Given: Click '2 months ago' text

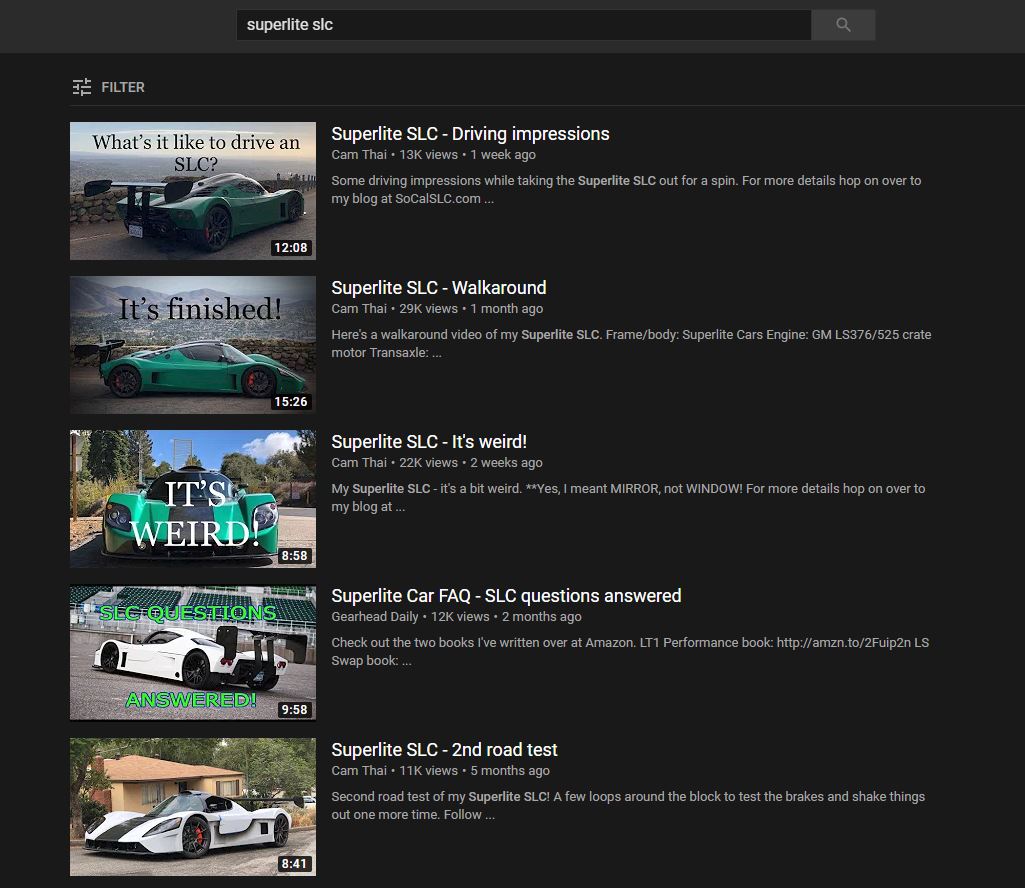Looking at the screenshot, I should [x=542, y=617].
